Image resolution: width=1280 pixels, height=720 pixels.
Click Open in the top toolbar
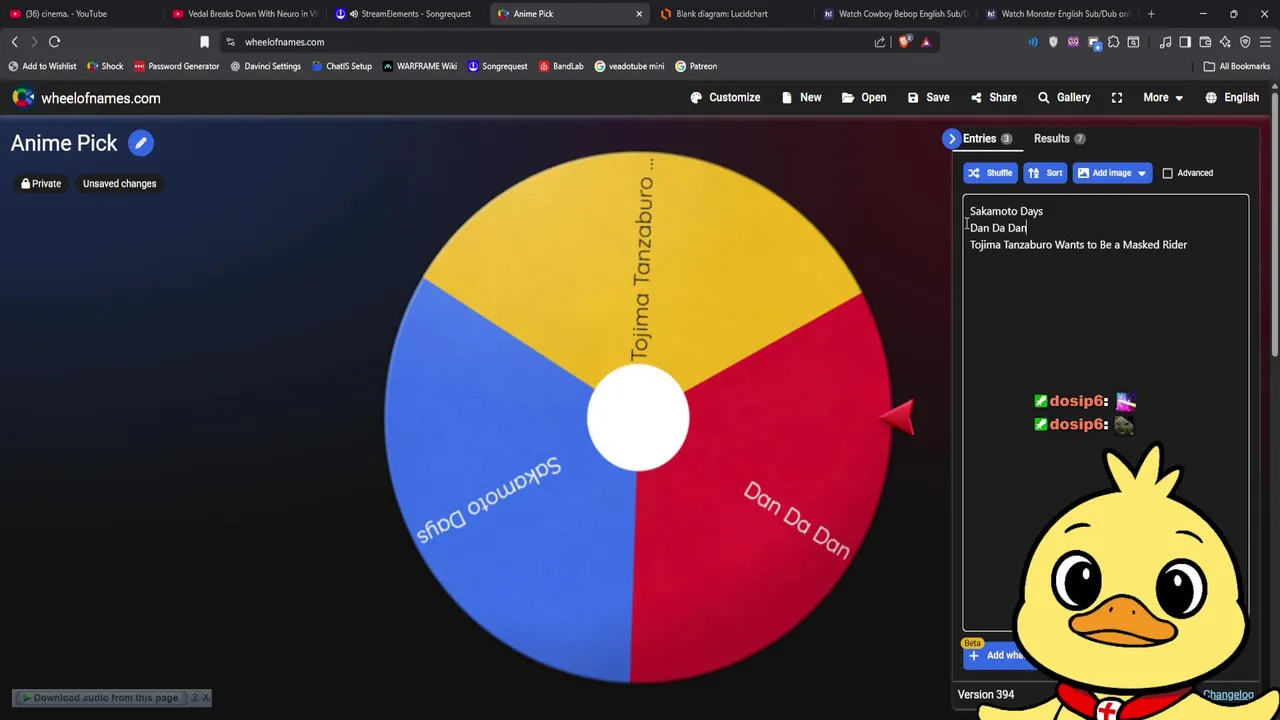coord(864,98)
